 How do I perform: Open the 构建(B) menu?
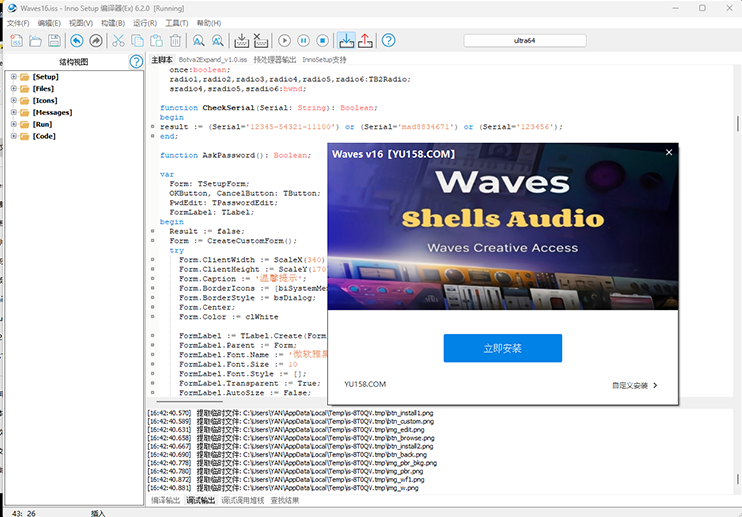click(113, 22)
